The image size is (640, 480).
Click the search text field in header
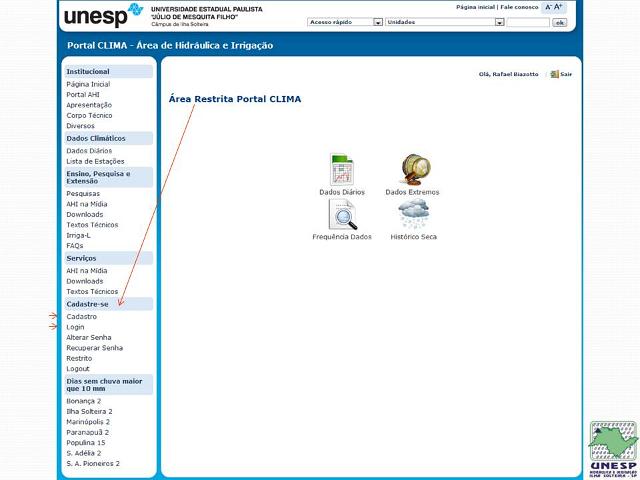(x=527, y=22)
